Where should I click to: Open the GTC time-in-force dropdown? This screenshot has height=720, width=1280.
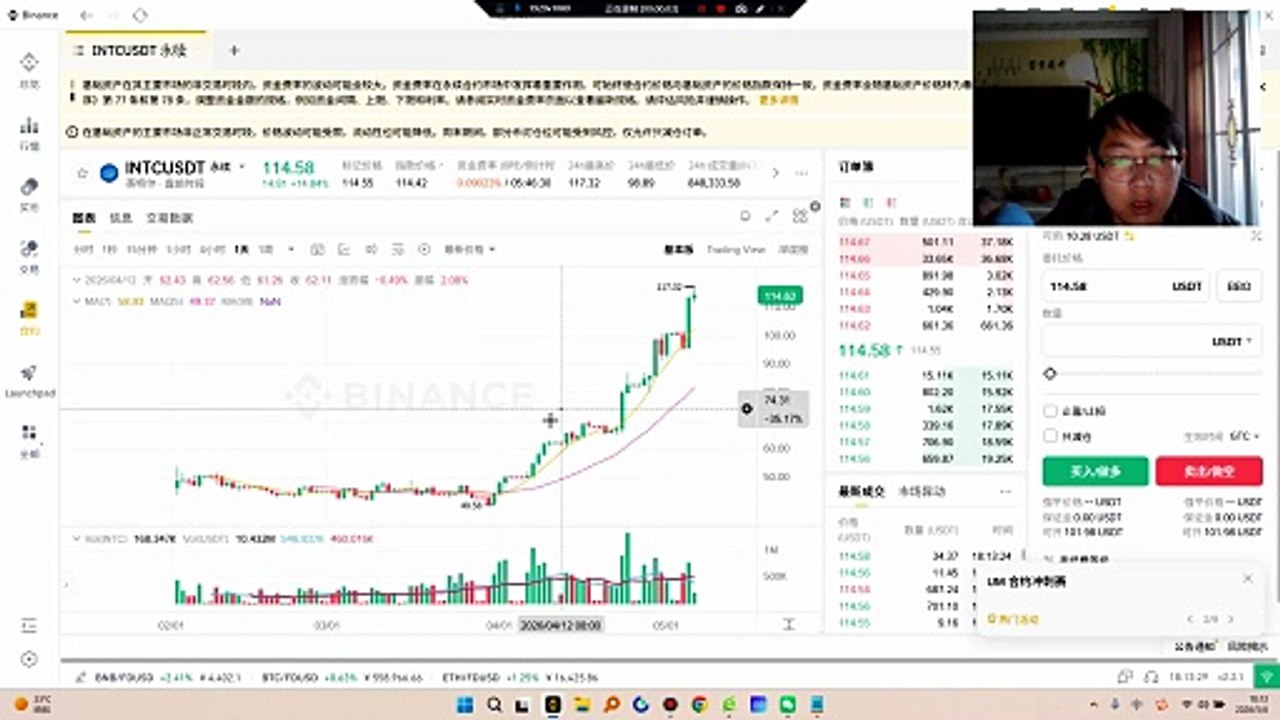[1244, 436]
